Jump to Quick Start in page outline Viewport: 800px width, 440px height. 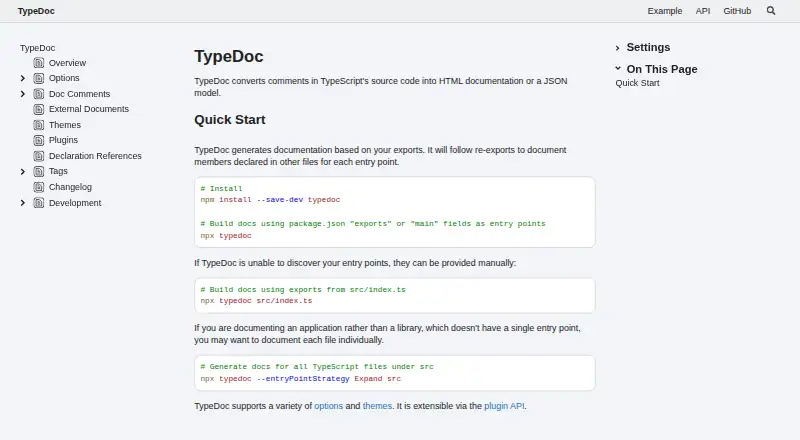click(637, 83)
